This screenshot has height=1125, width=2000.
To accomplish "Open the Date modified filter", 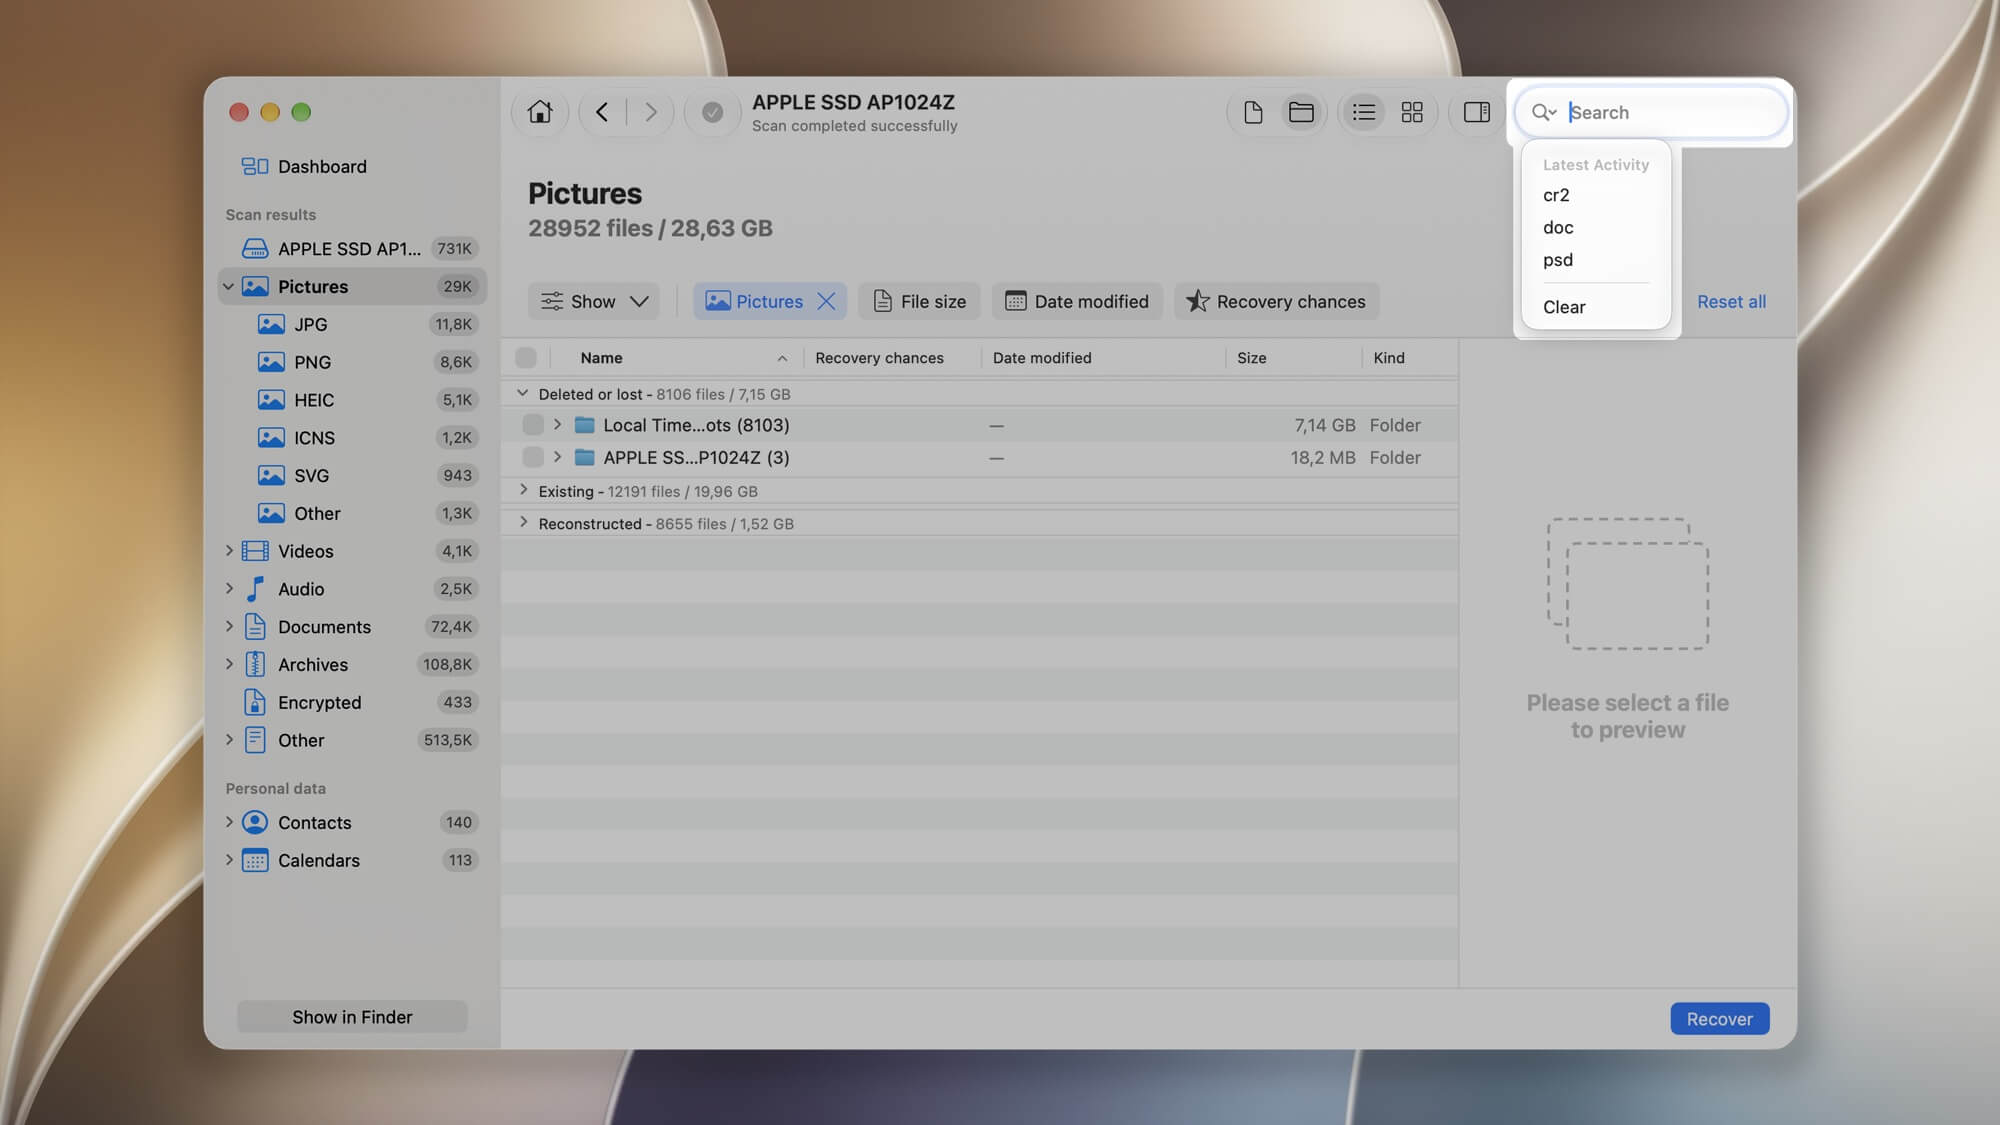I will click(1077, 301).
